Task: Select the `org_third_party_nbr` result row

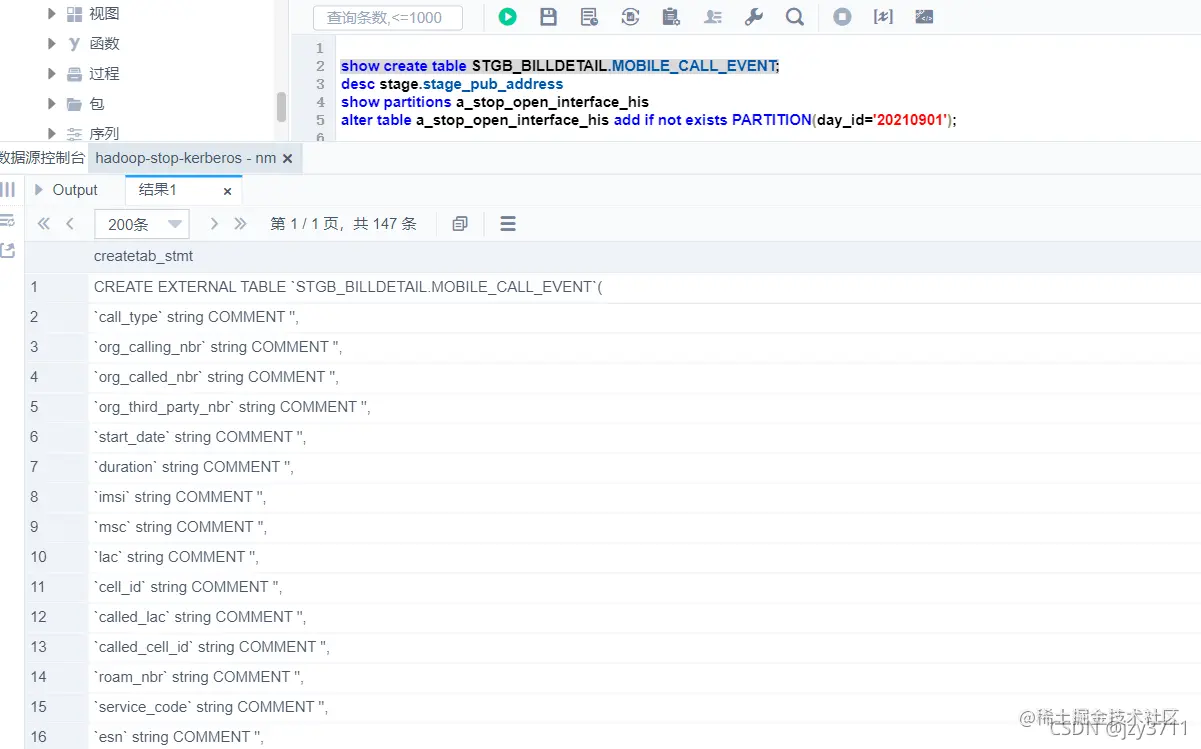Action: tap(612, 407)
